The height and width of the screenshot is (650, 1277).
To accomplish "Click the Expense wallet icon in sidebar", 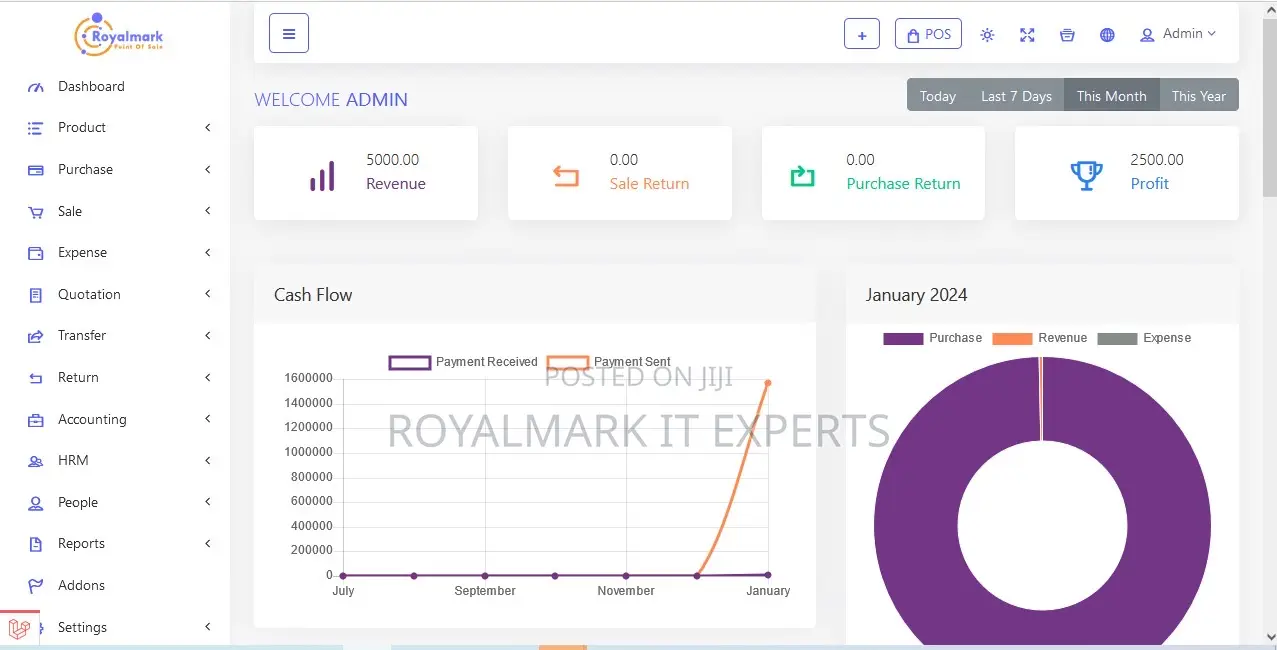I will (36, 253).
